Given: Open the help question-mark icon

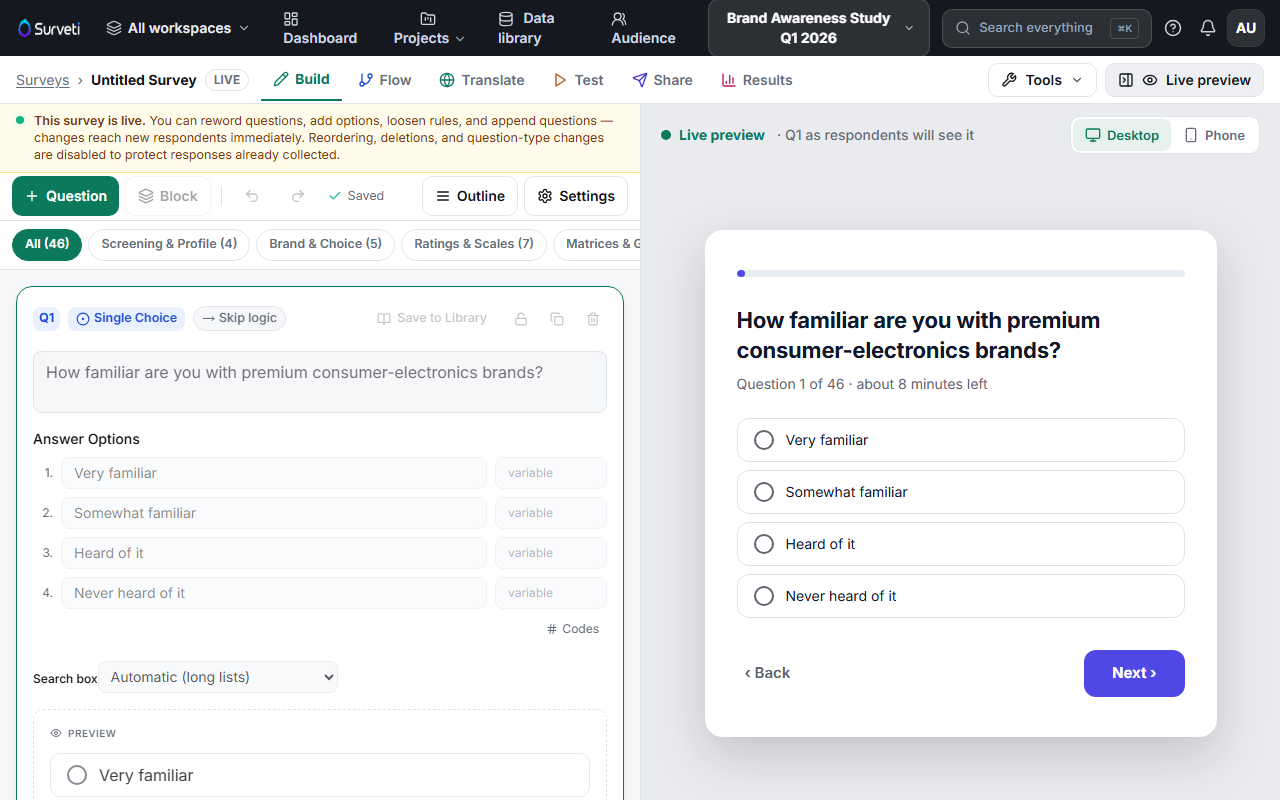Looking at the screenshot, I should point(1173,28).
